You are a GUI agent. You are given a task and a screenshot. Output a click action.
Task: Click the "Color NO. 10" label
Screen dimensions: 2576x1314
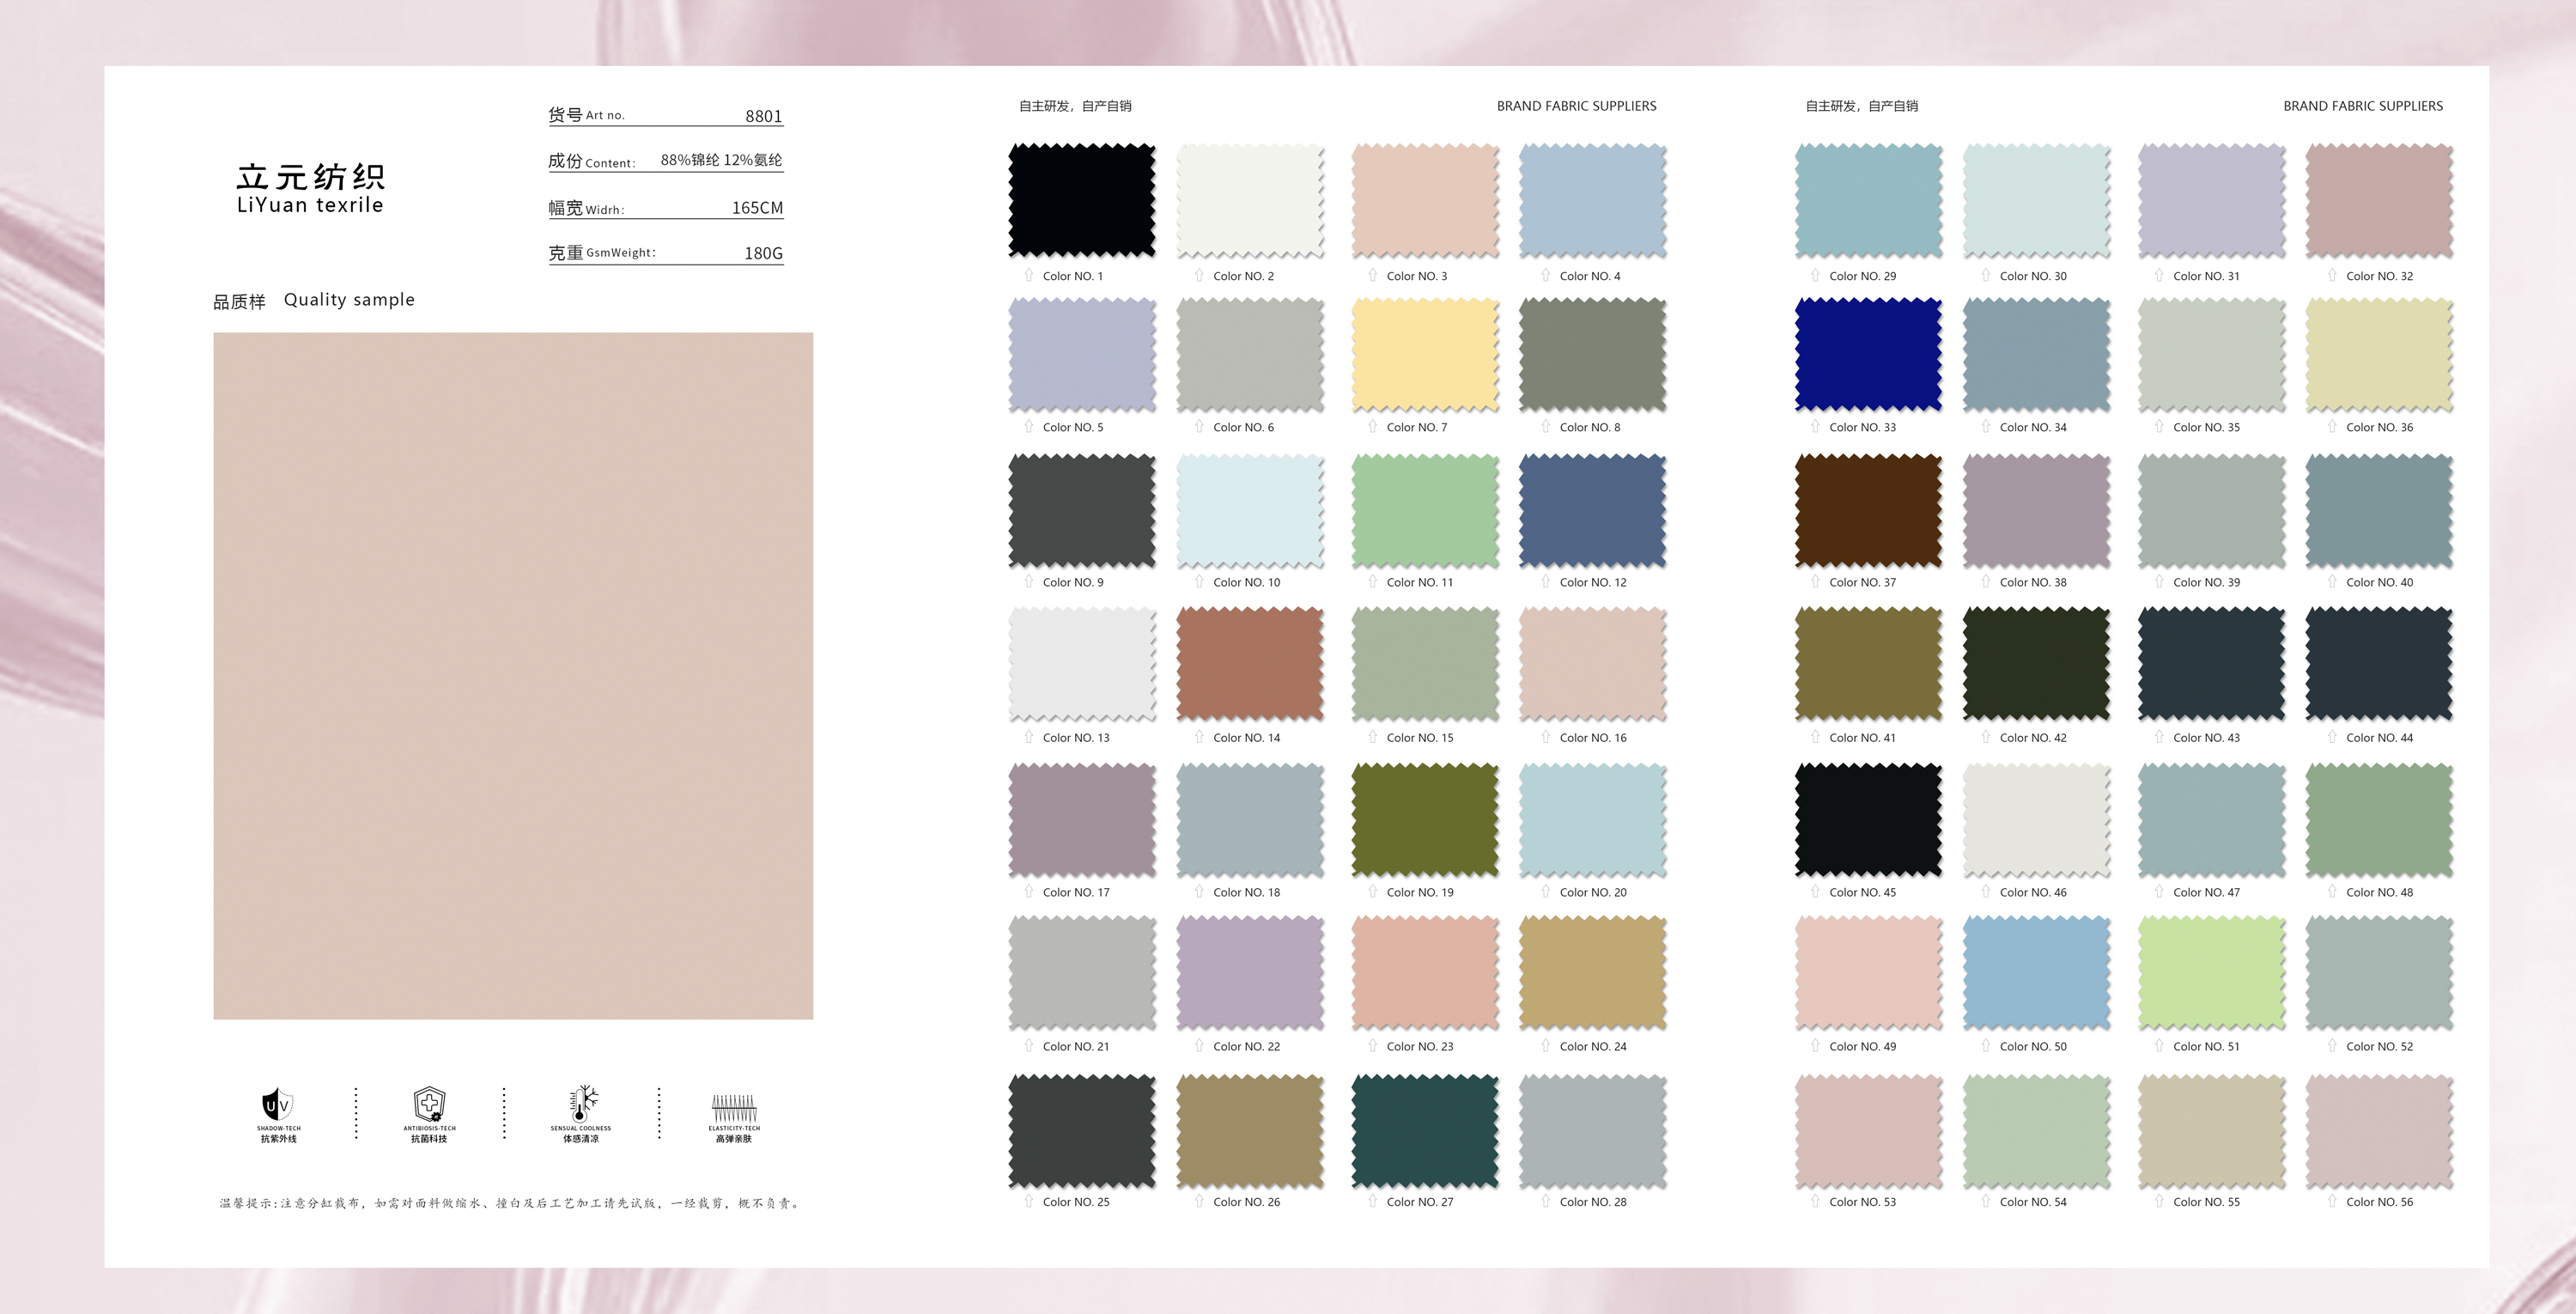(1246, 582)
